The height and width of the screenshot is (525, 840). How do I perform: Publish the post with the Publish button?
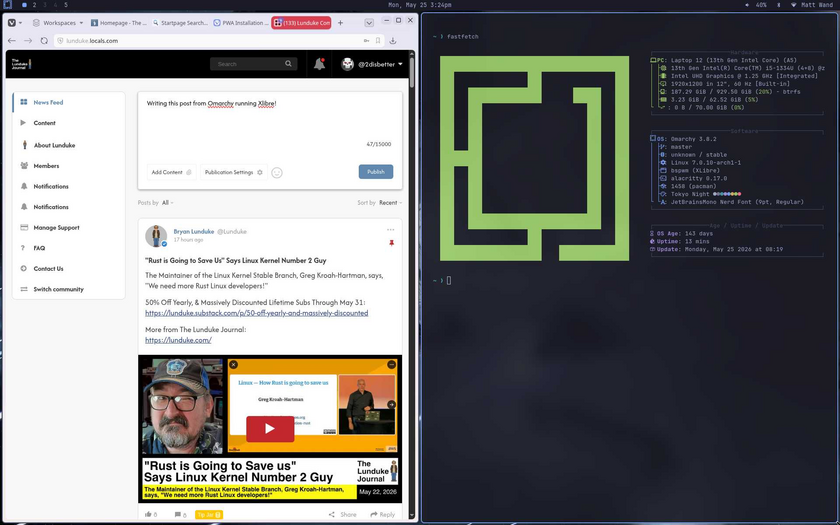coord(376,172)
